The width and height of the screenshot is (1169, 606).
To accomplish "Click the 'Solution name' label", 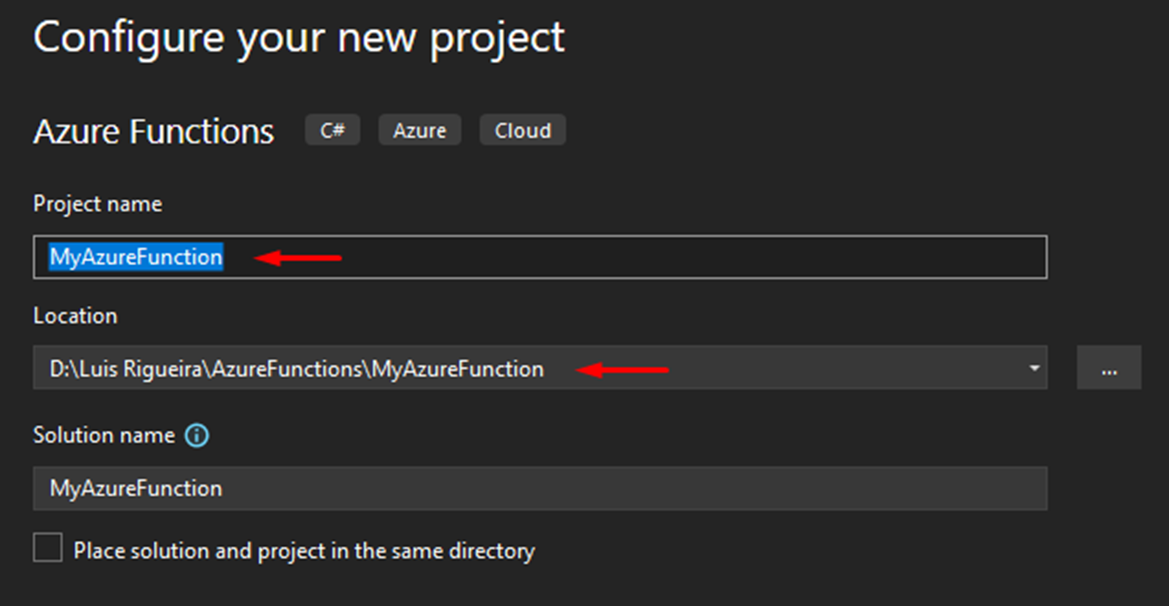I will [104, 436].
